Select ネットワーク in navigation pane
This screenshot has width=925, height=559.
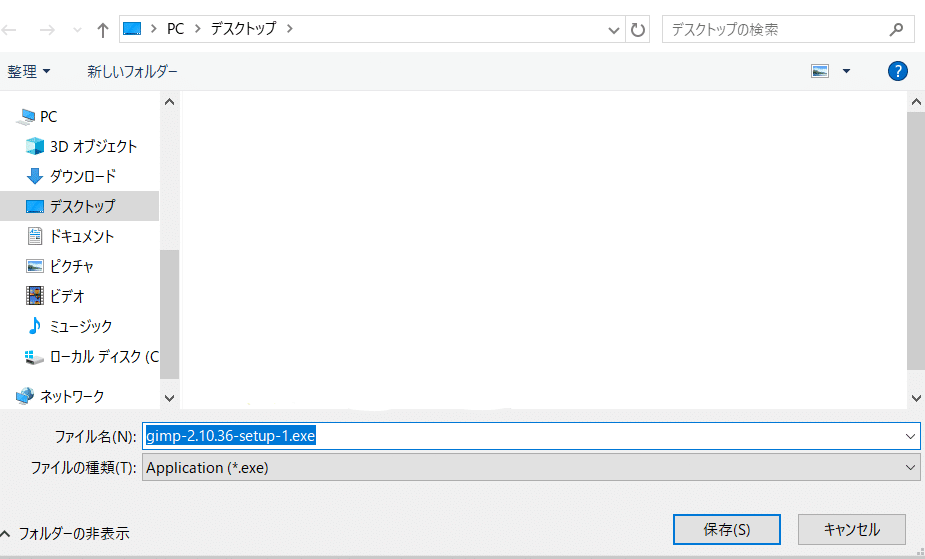pyautogui.click(x=71, y=396)
